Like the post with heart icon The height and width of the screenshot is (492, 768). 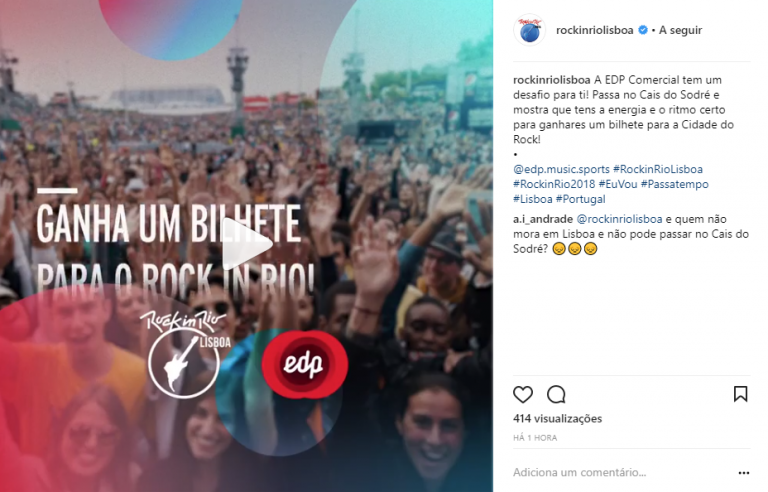[x=523, y=394]
